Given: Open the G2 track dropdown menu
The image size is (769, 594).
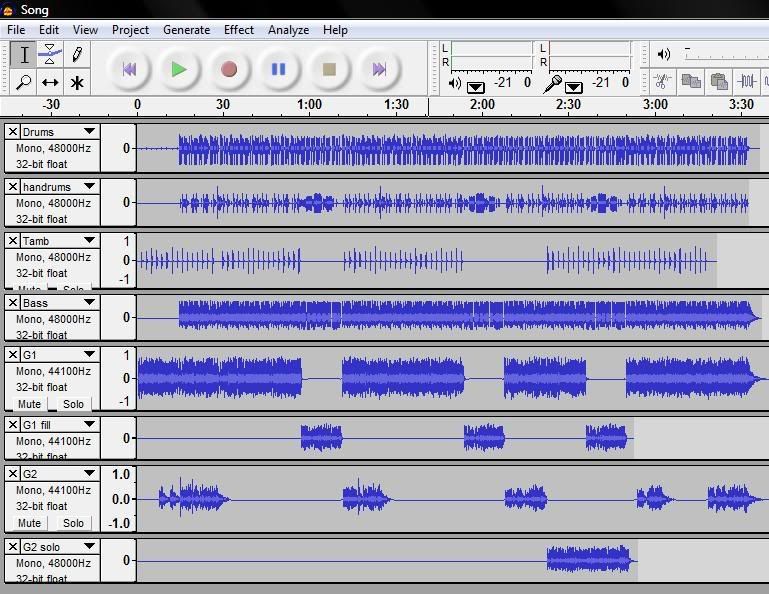Looking at the screenshot, I should pos(89,473).
